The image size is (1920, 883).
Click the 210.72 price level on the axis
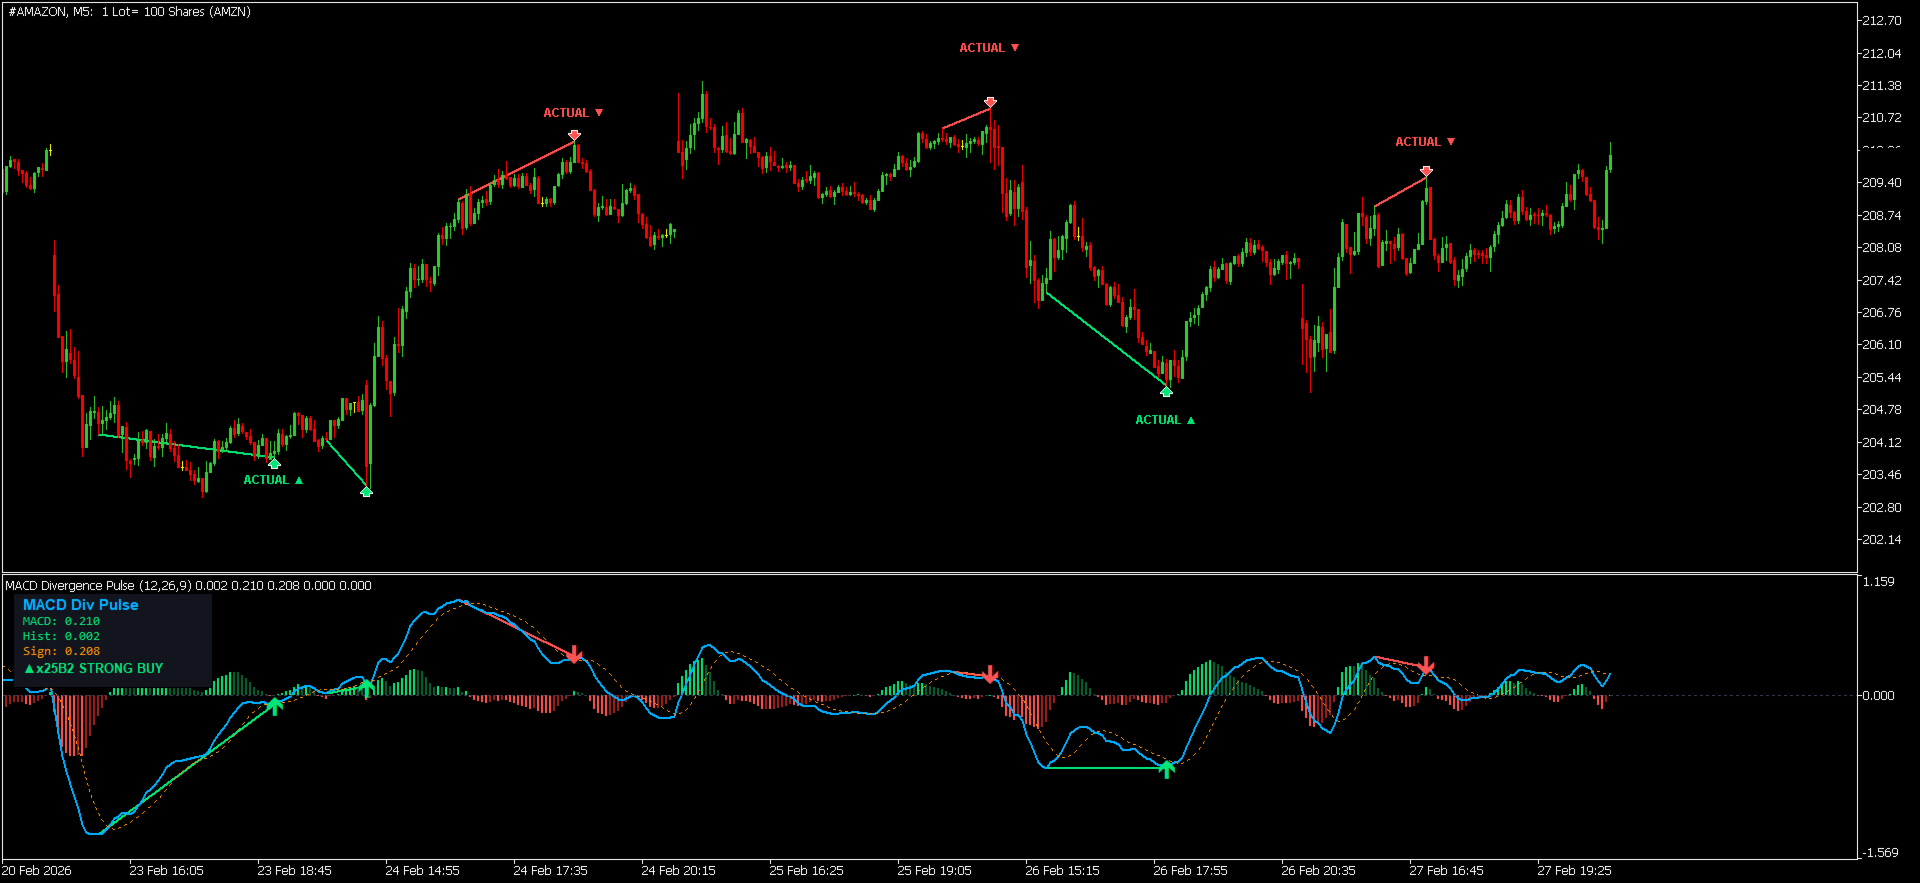pyautogui.click(x=1881, y=118)
